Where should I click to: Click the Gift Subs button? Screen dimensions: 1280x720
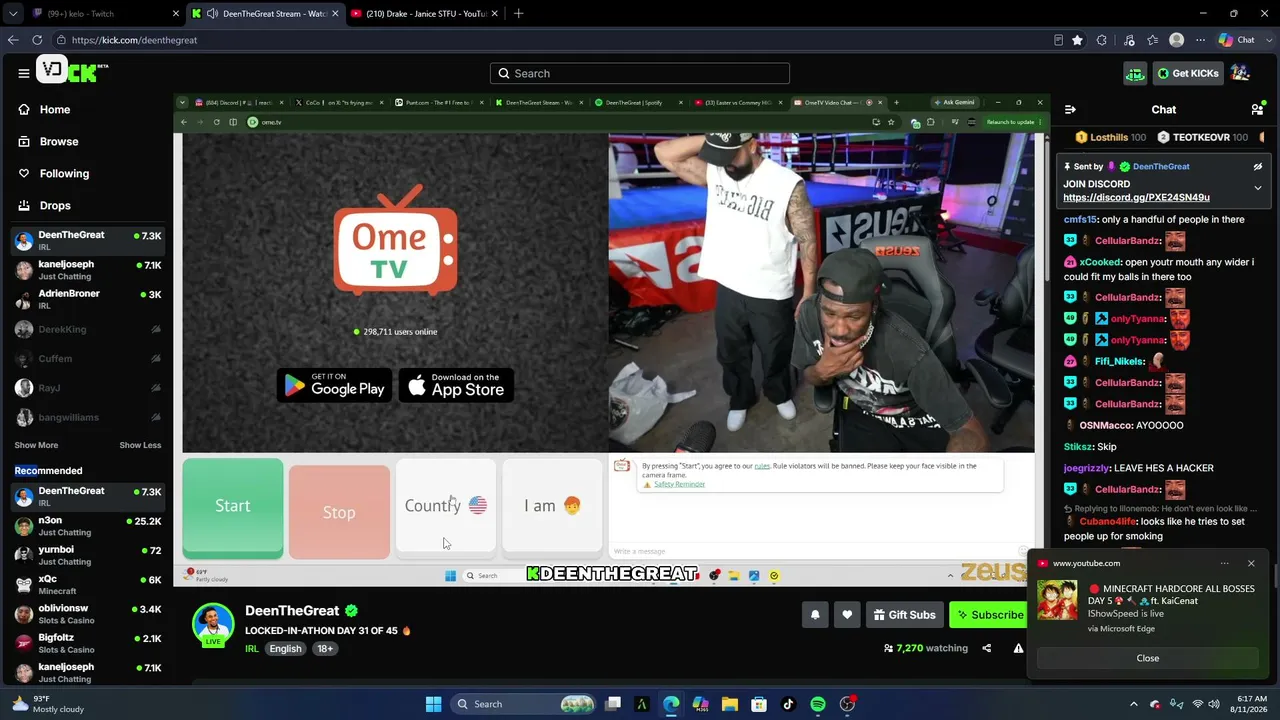click(x=903, y=615)
